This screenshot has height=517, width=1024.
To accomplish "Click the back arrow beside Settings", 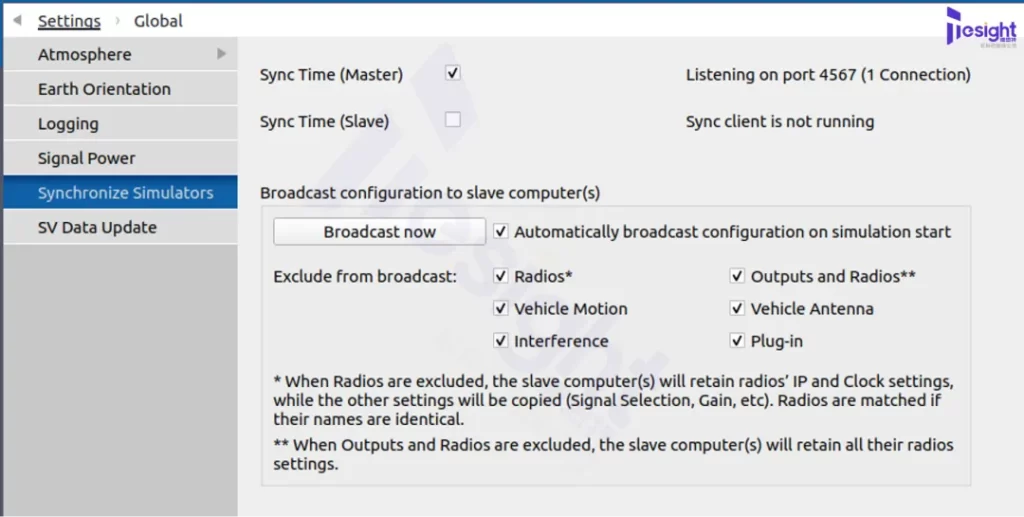I will click(x=17, y=20).
